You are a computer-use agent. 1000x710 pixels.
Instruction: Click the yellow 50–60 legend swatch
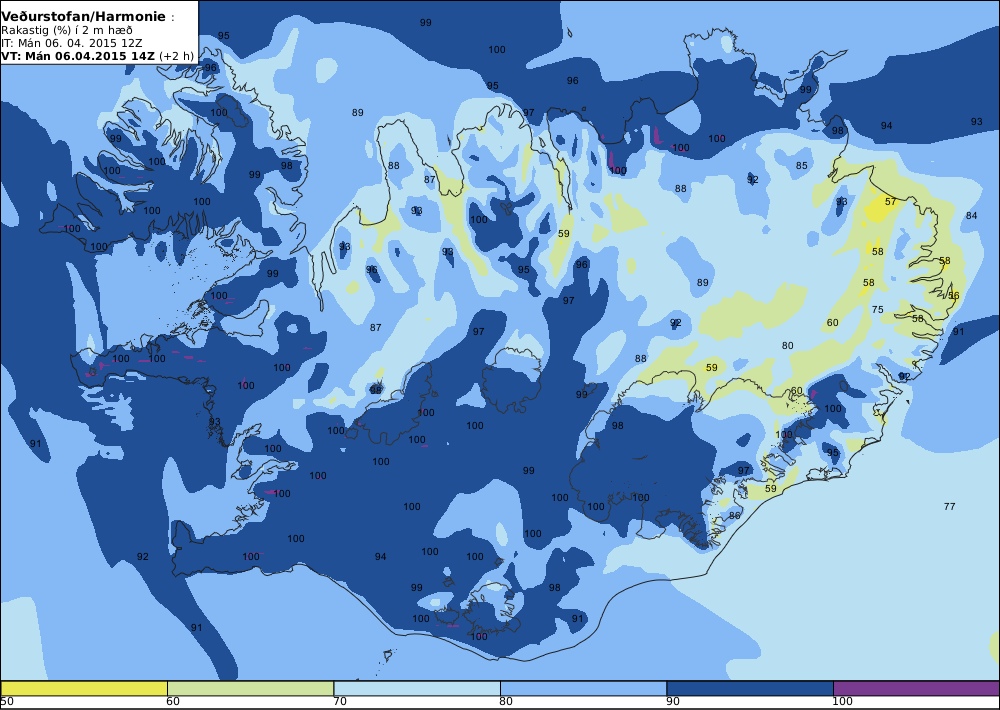(x=84, y=688)
